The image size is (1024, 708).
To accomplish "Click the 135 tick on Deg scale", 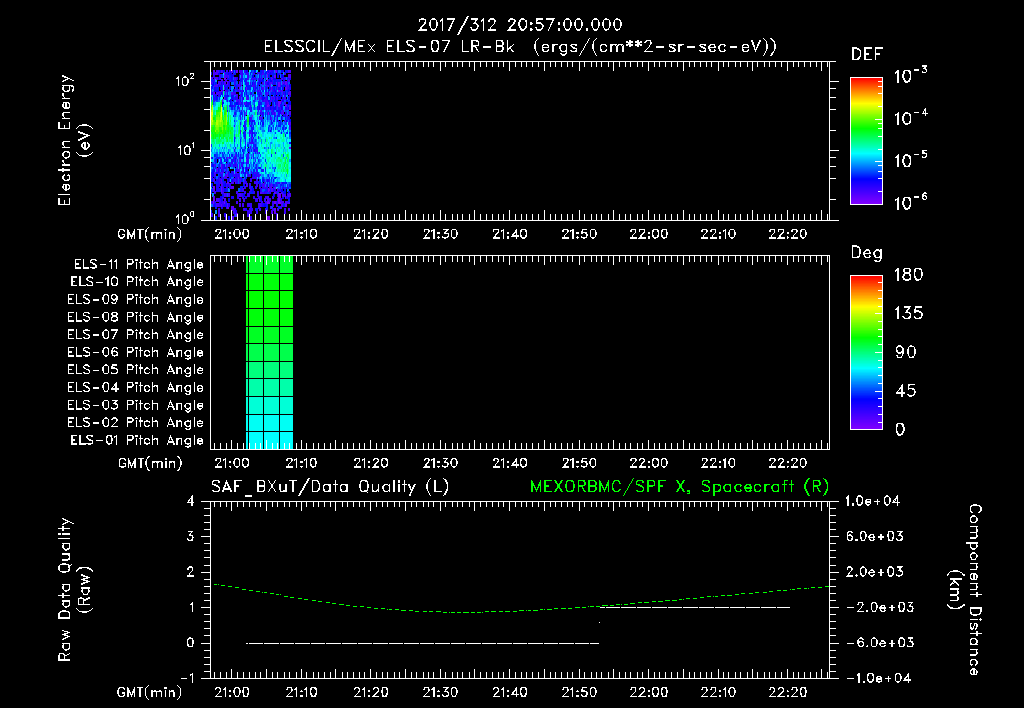I will click(908, 314).
